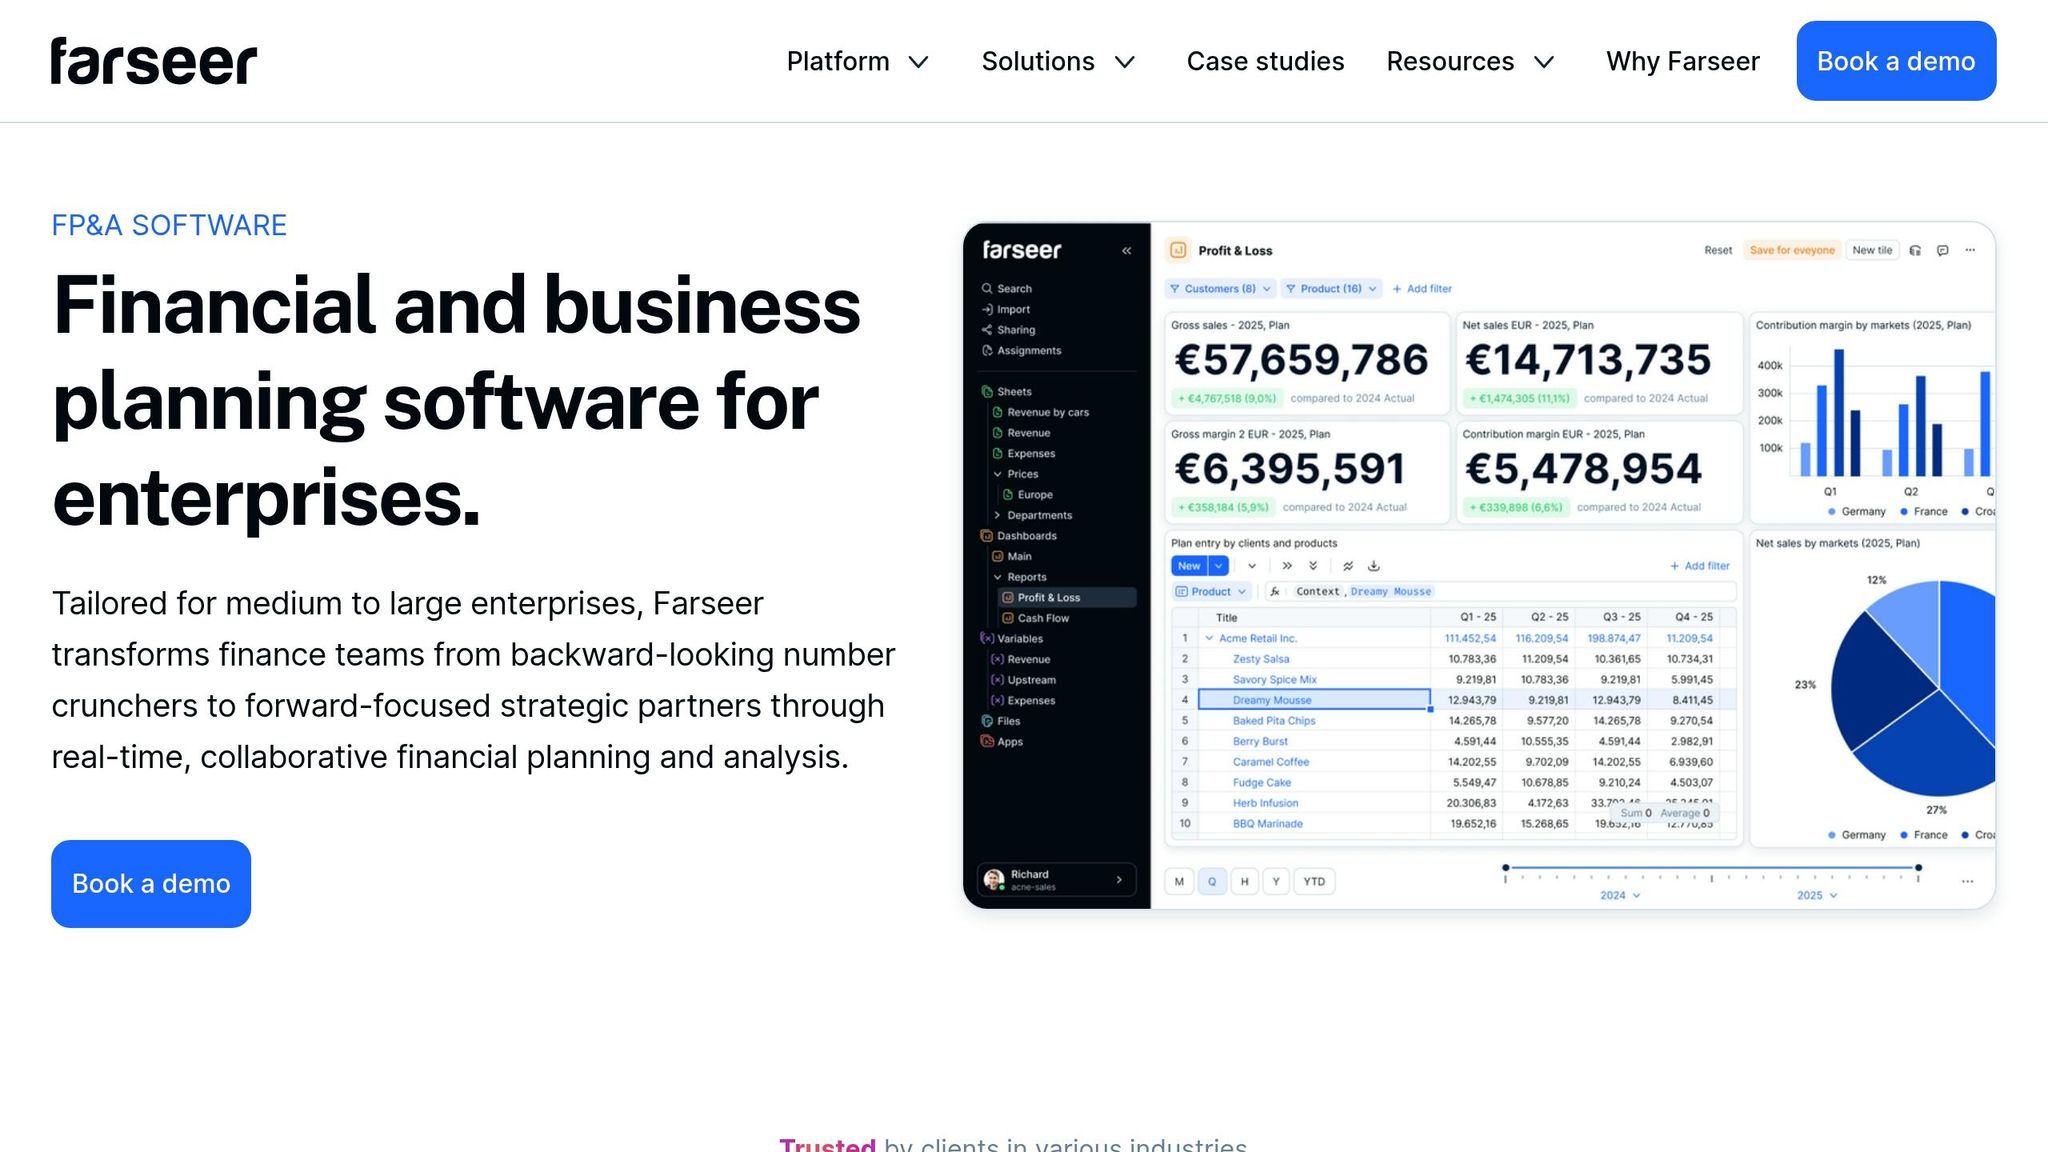Open the Solutions dropdown in the top navigation
The image size is (2048, 1152).
coord(1058,62)
